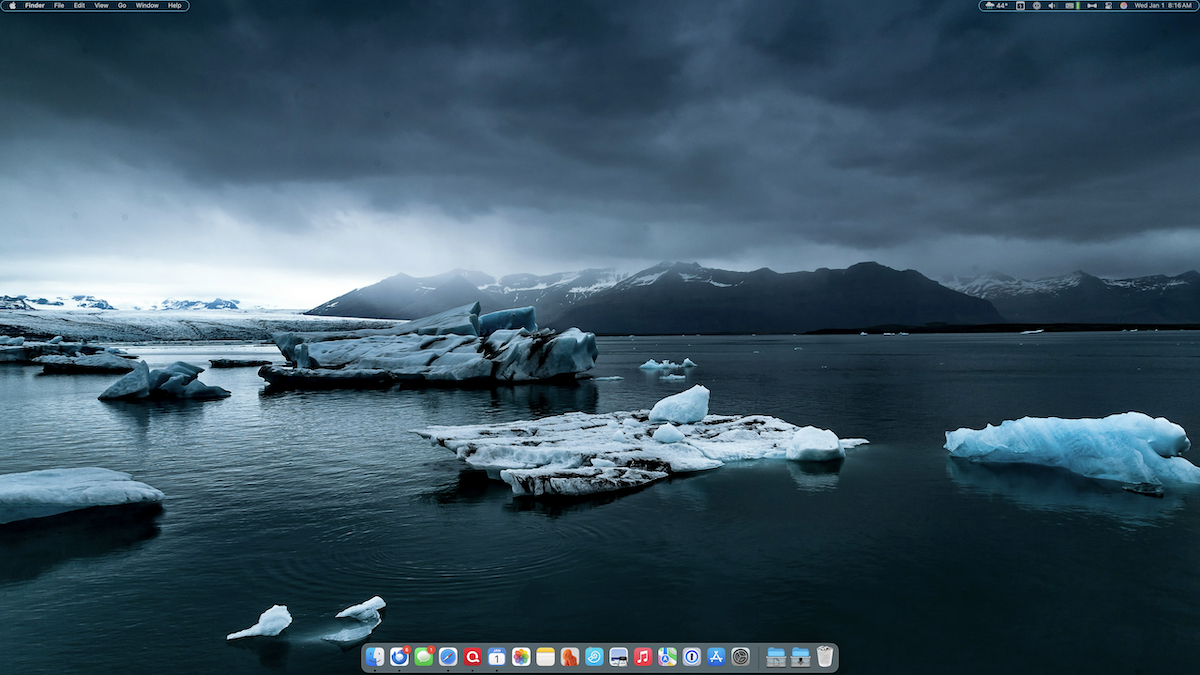The image size is (1200, 675).
Task: Click the Siri icon in menu bar
Action: coord(1124,5)
